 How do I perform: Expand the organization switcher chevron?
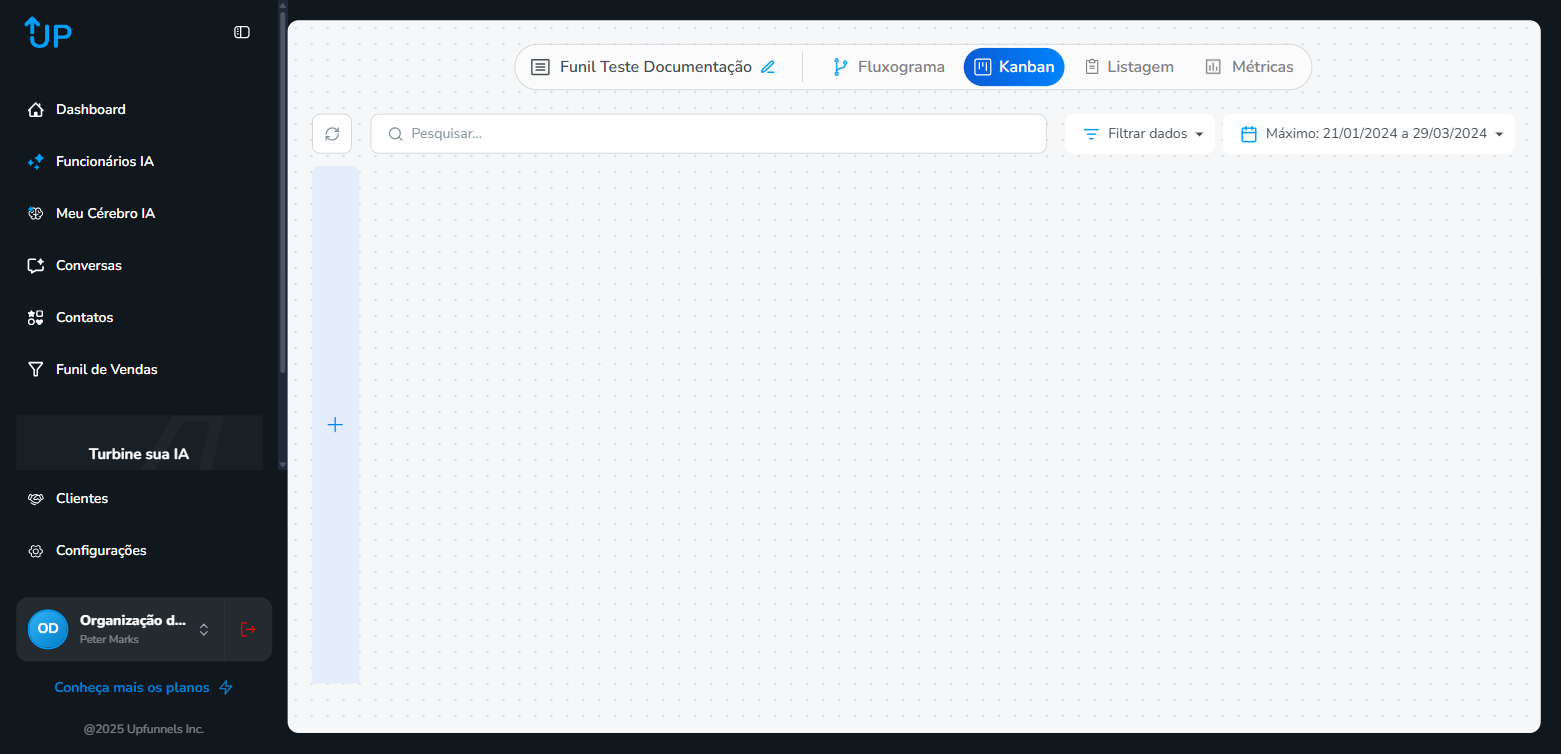point(204,629)
